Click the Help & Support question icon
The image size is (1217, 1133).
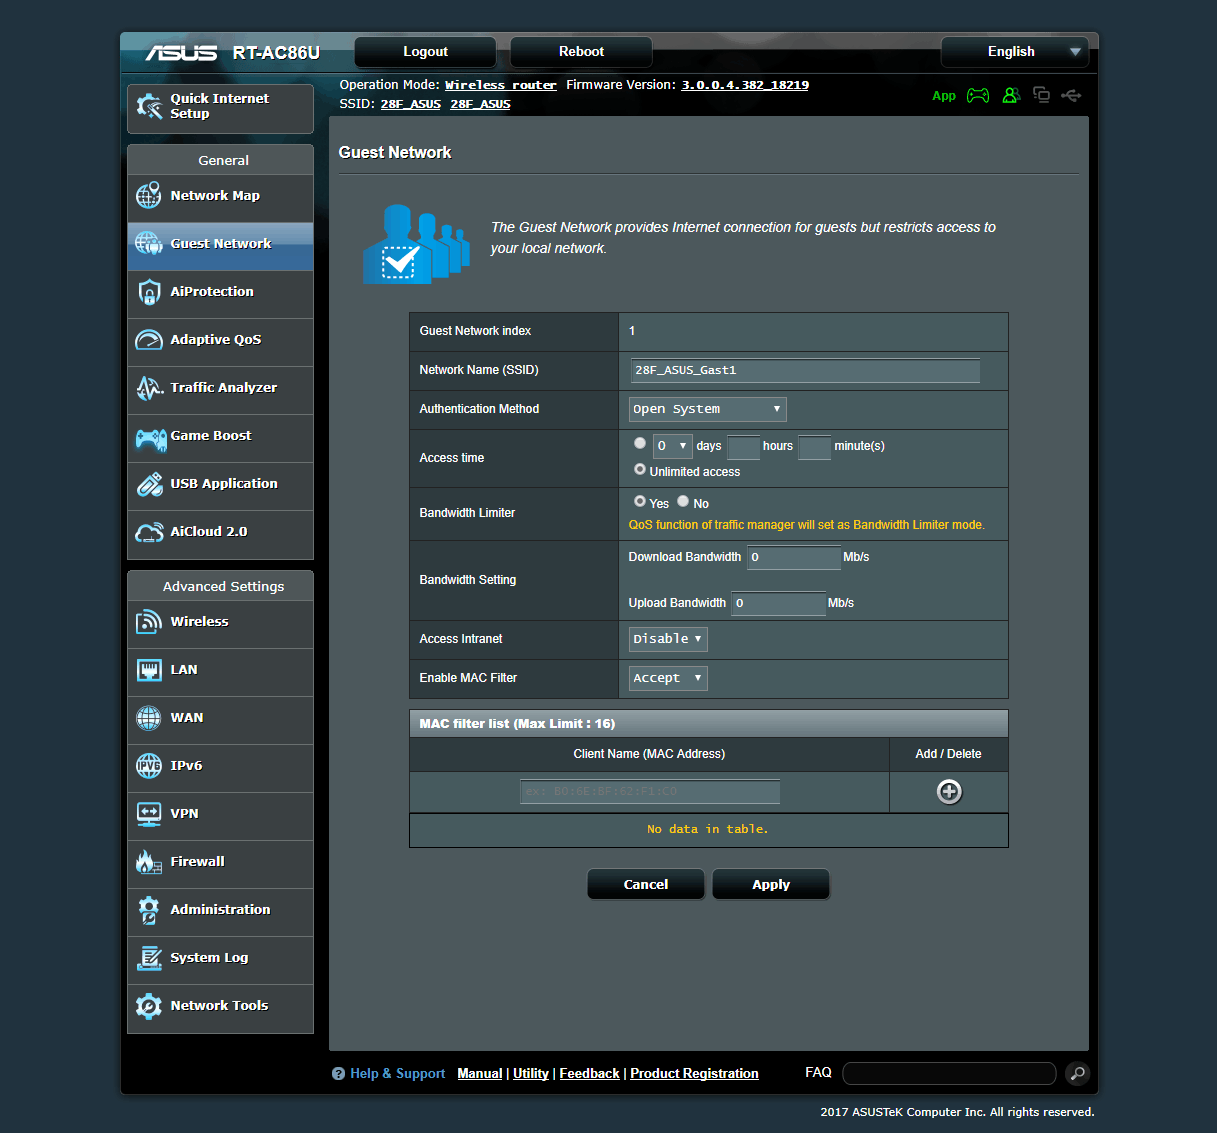click(x=338, y=1074)
